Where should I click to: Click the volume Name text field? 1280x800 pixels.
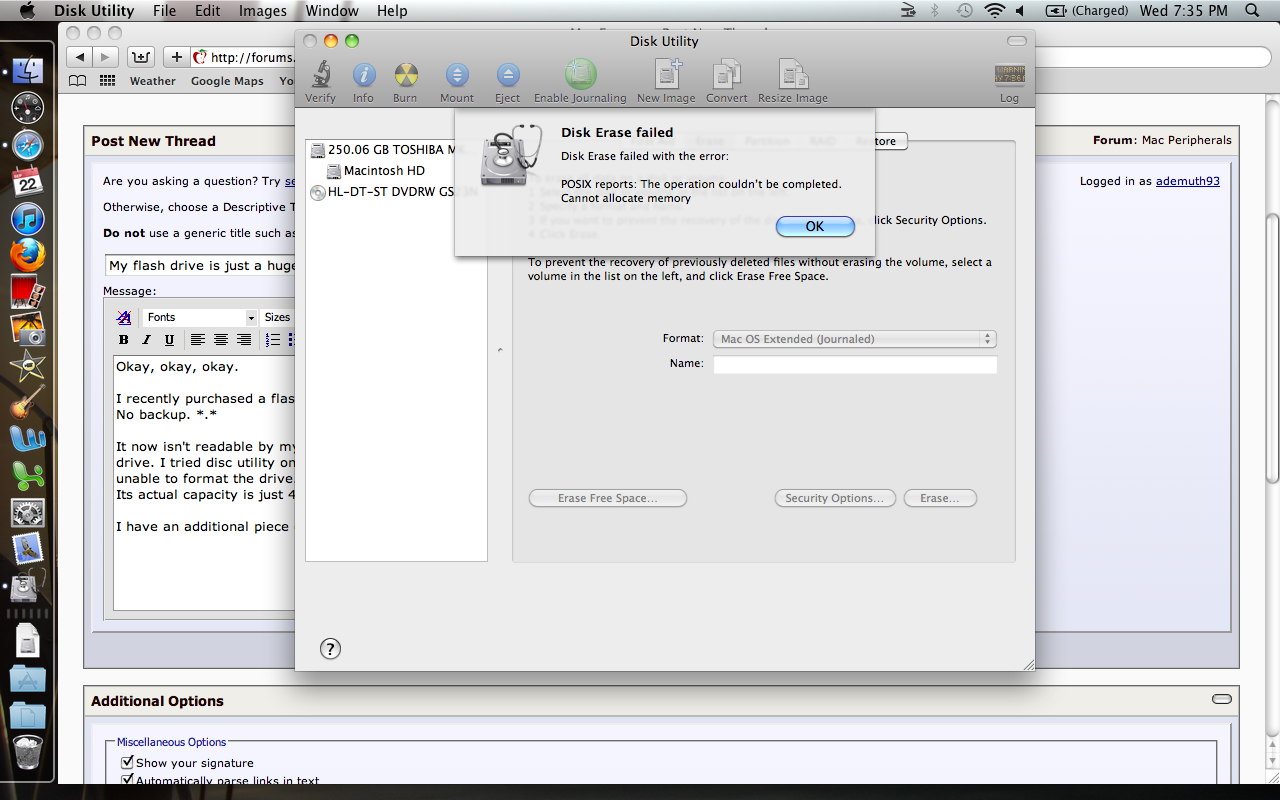click(x=855, y=364)
